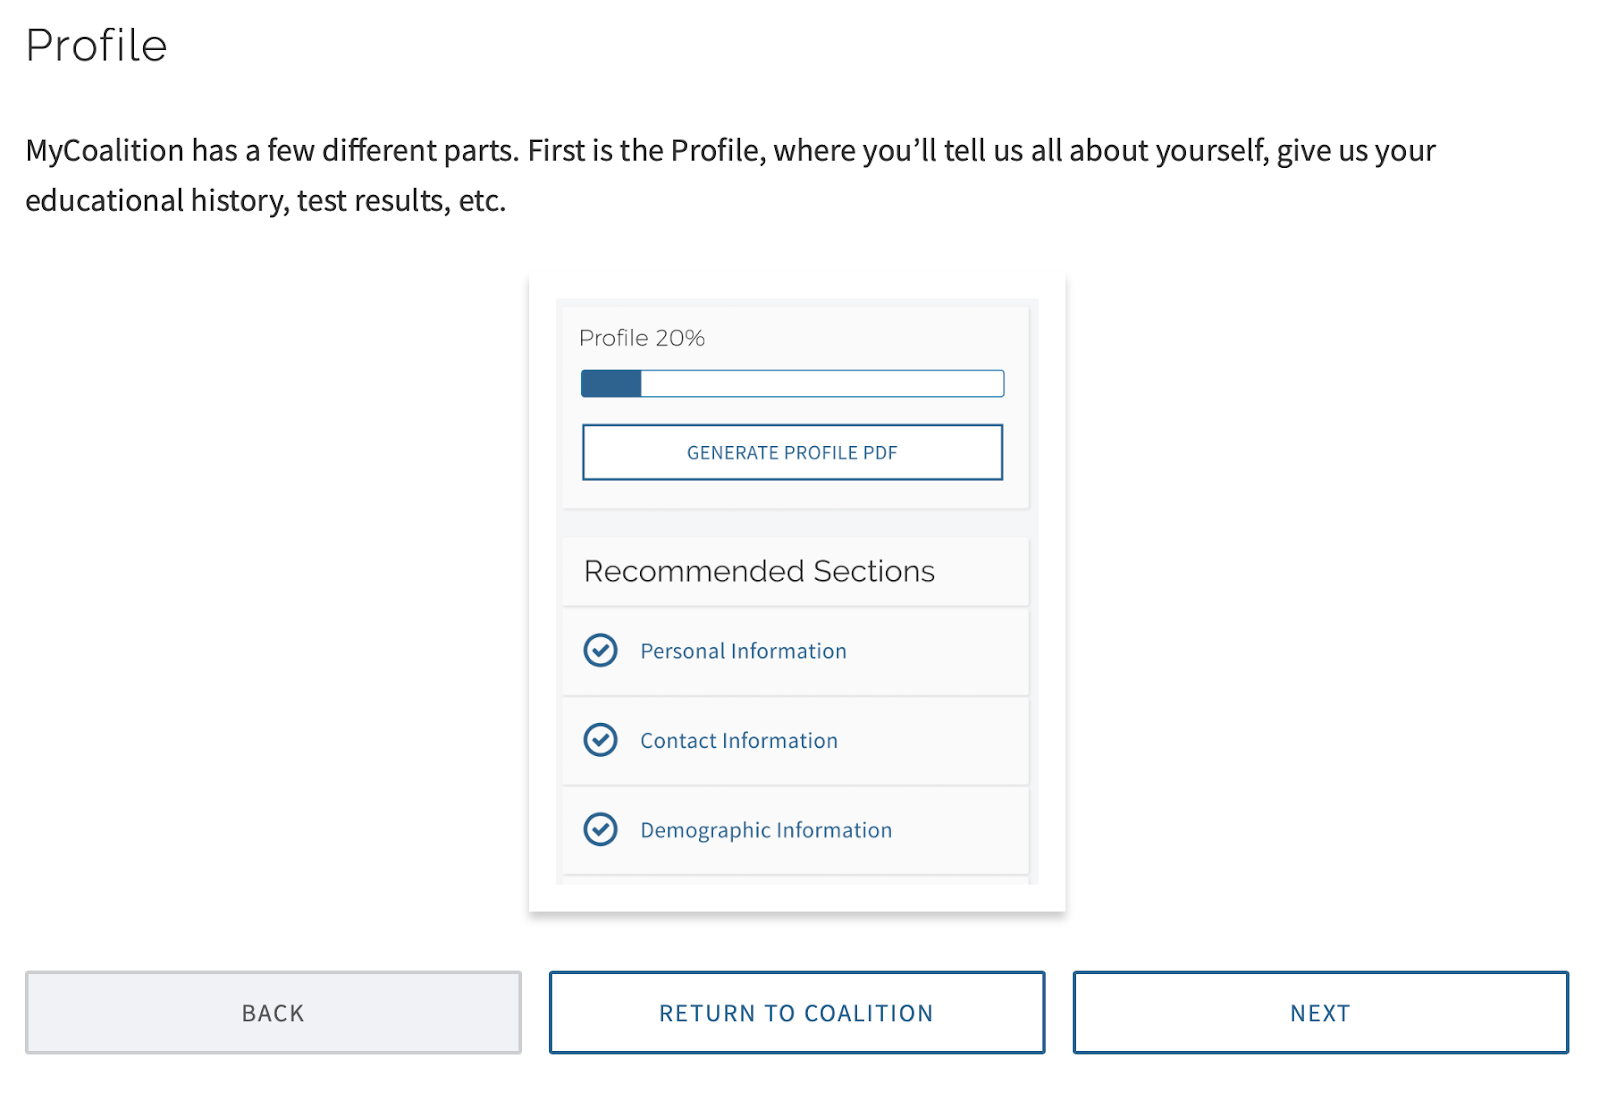Open the Personal Information section link
The width and height of the screenshot is (1600, 1101).
click(x=743, y=651)
